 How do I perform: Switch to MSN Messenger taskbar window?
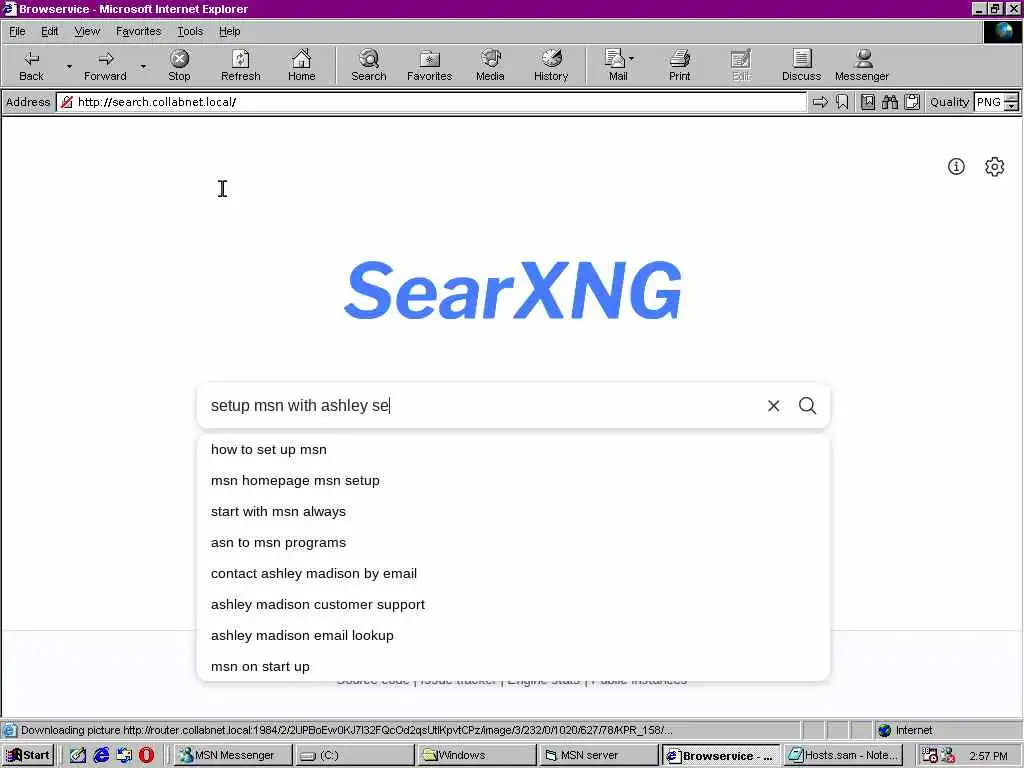point(233,755)
